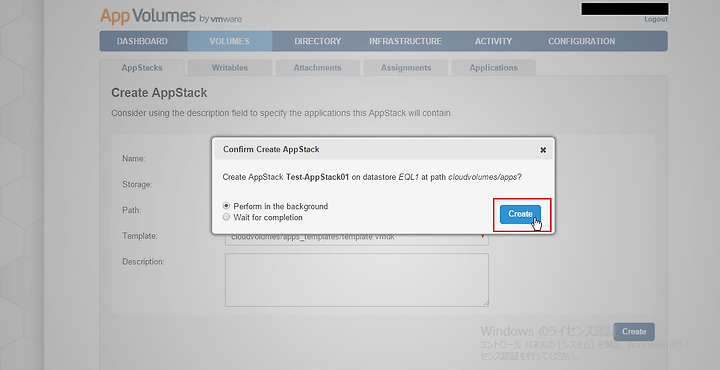Image resolution: width=720 pixels, height=370 pixels.
Task: Open the Template dropdown arrow
Action: (x=482, y=237)
